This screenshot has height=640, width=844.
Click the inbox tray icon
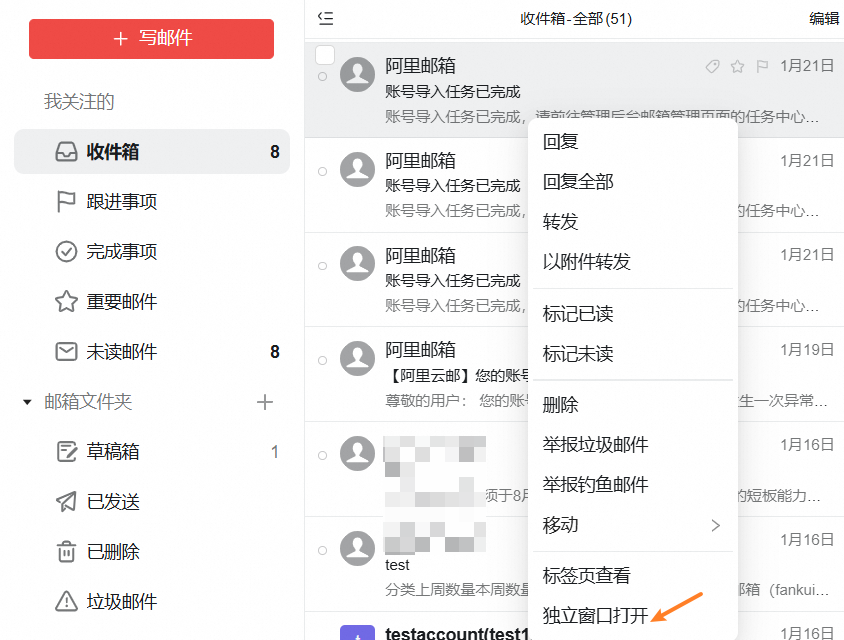coord(66,152)
